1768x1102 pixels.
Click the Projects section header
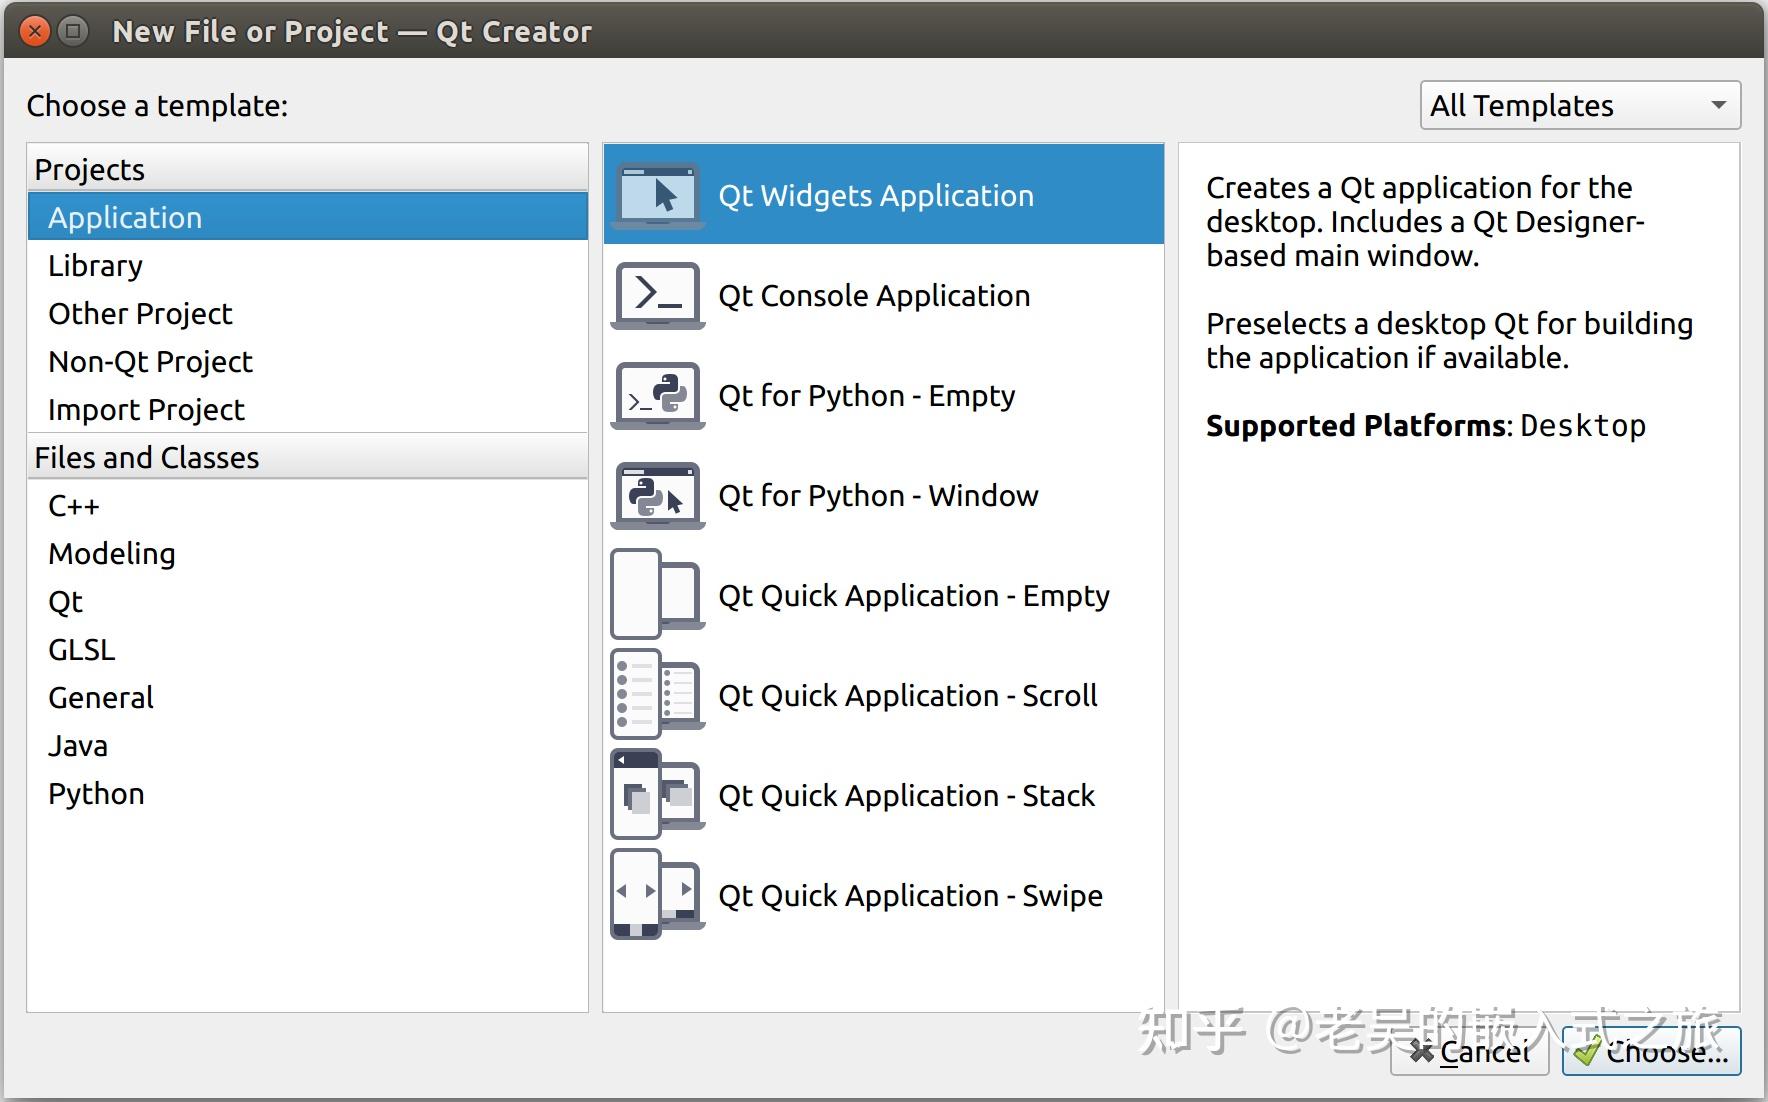coord(89,168)
